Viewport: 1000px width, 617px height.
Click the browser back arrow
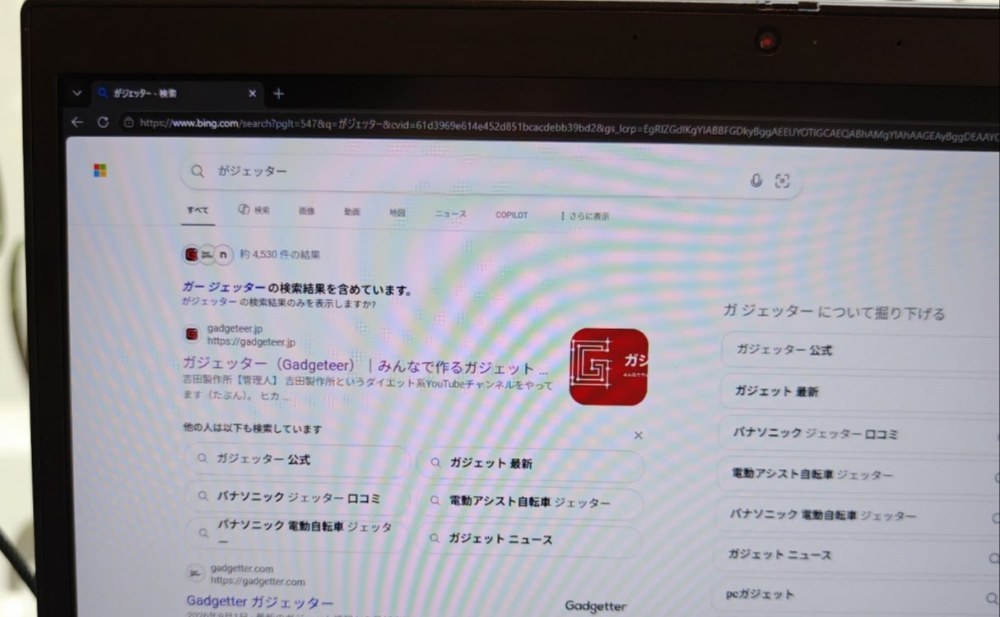(77, 121)
